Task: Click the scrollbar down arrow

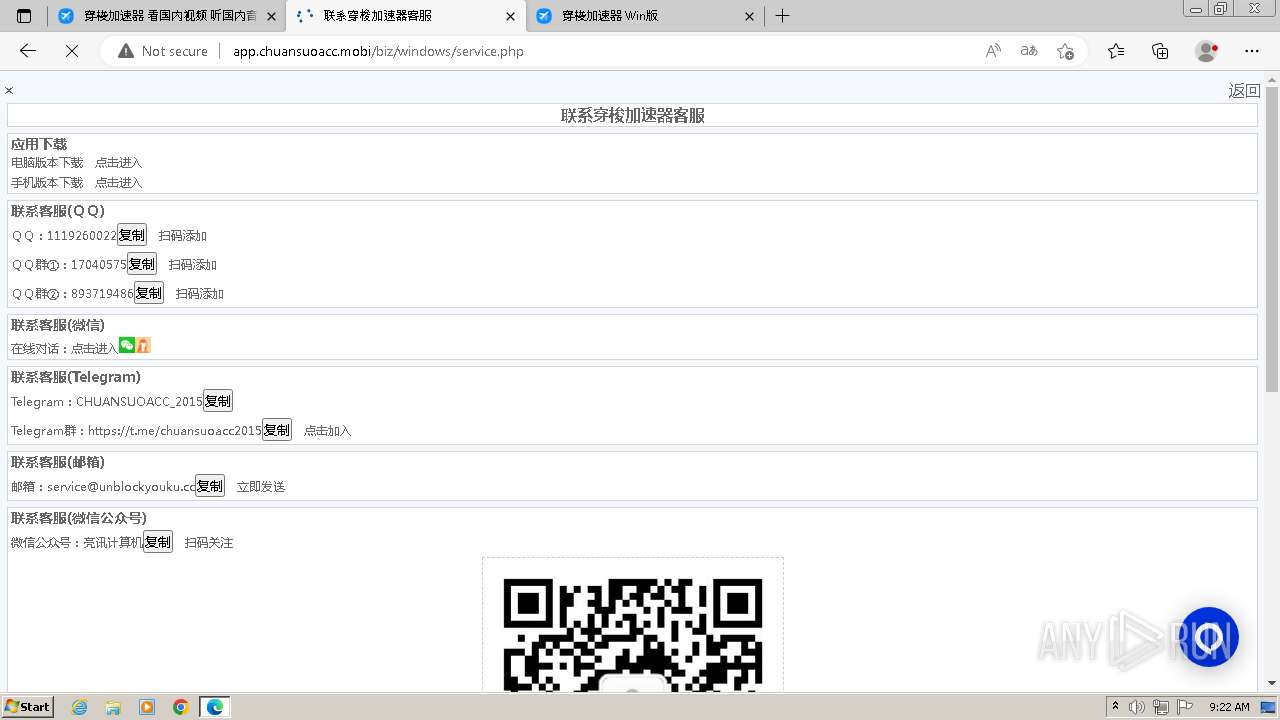Action: pos(1272,683)
